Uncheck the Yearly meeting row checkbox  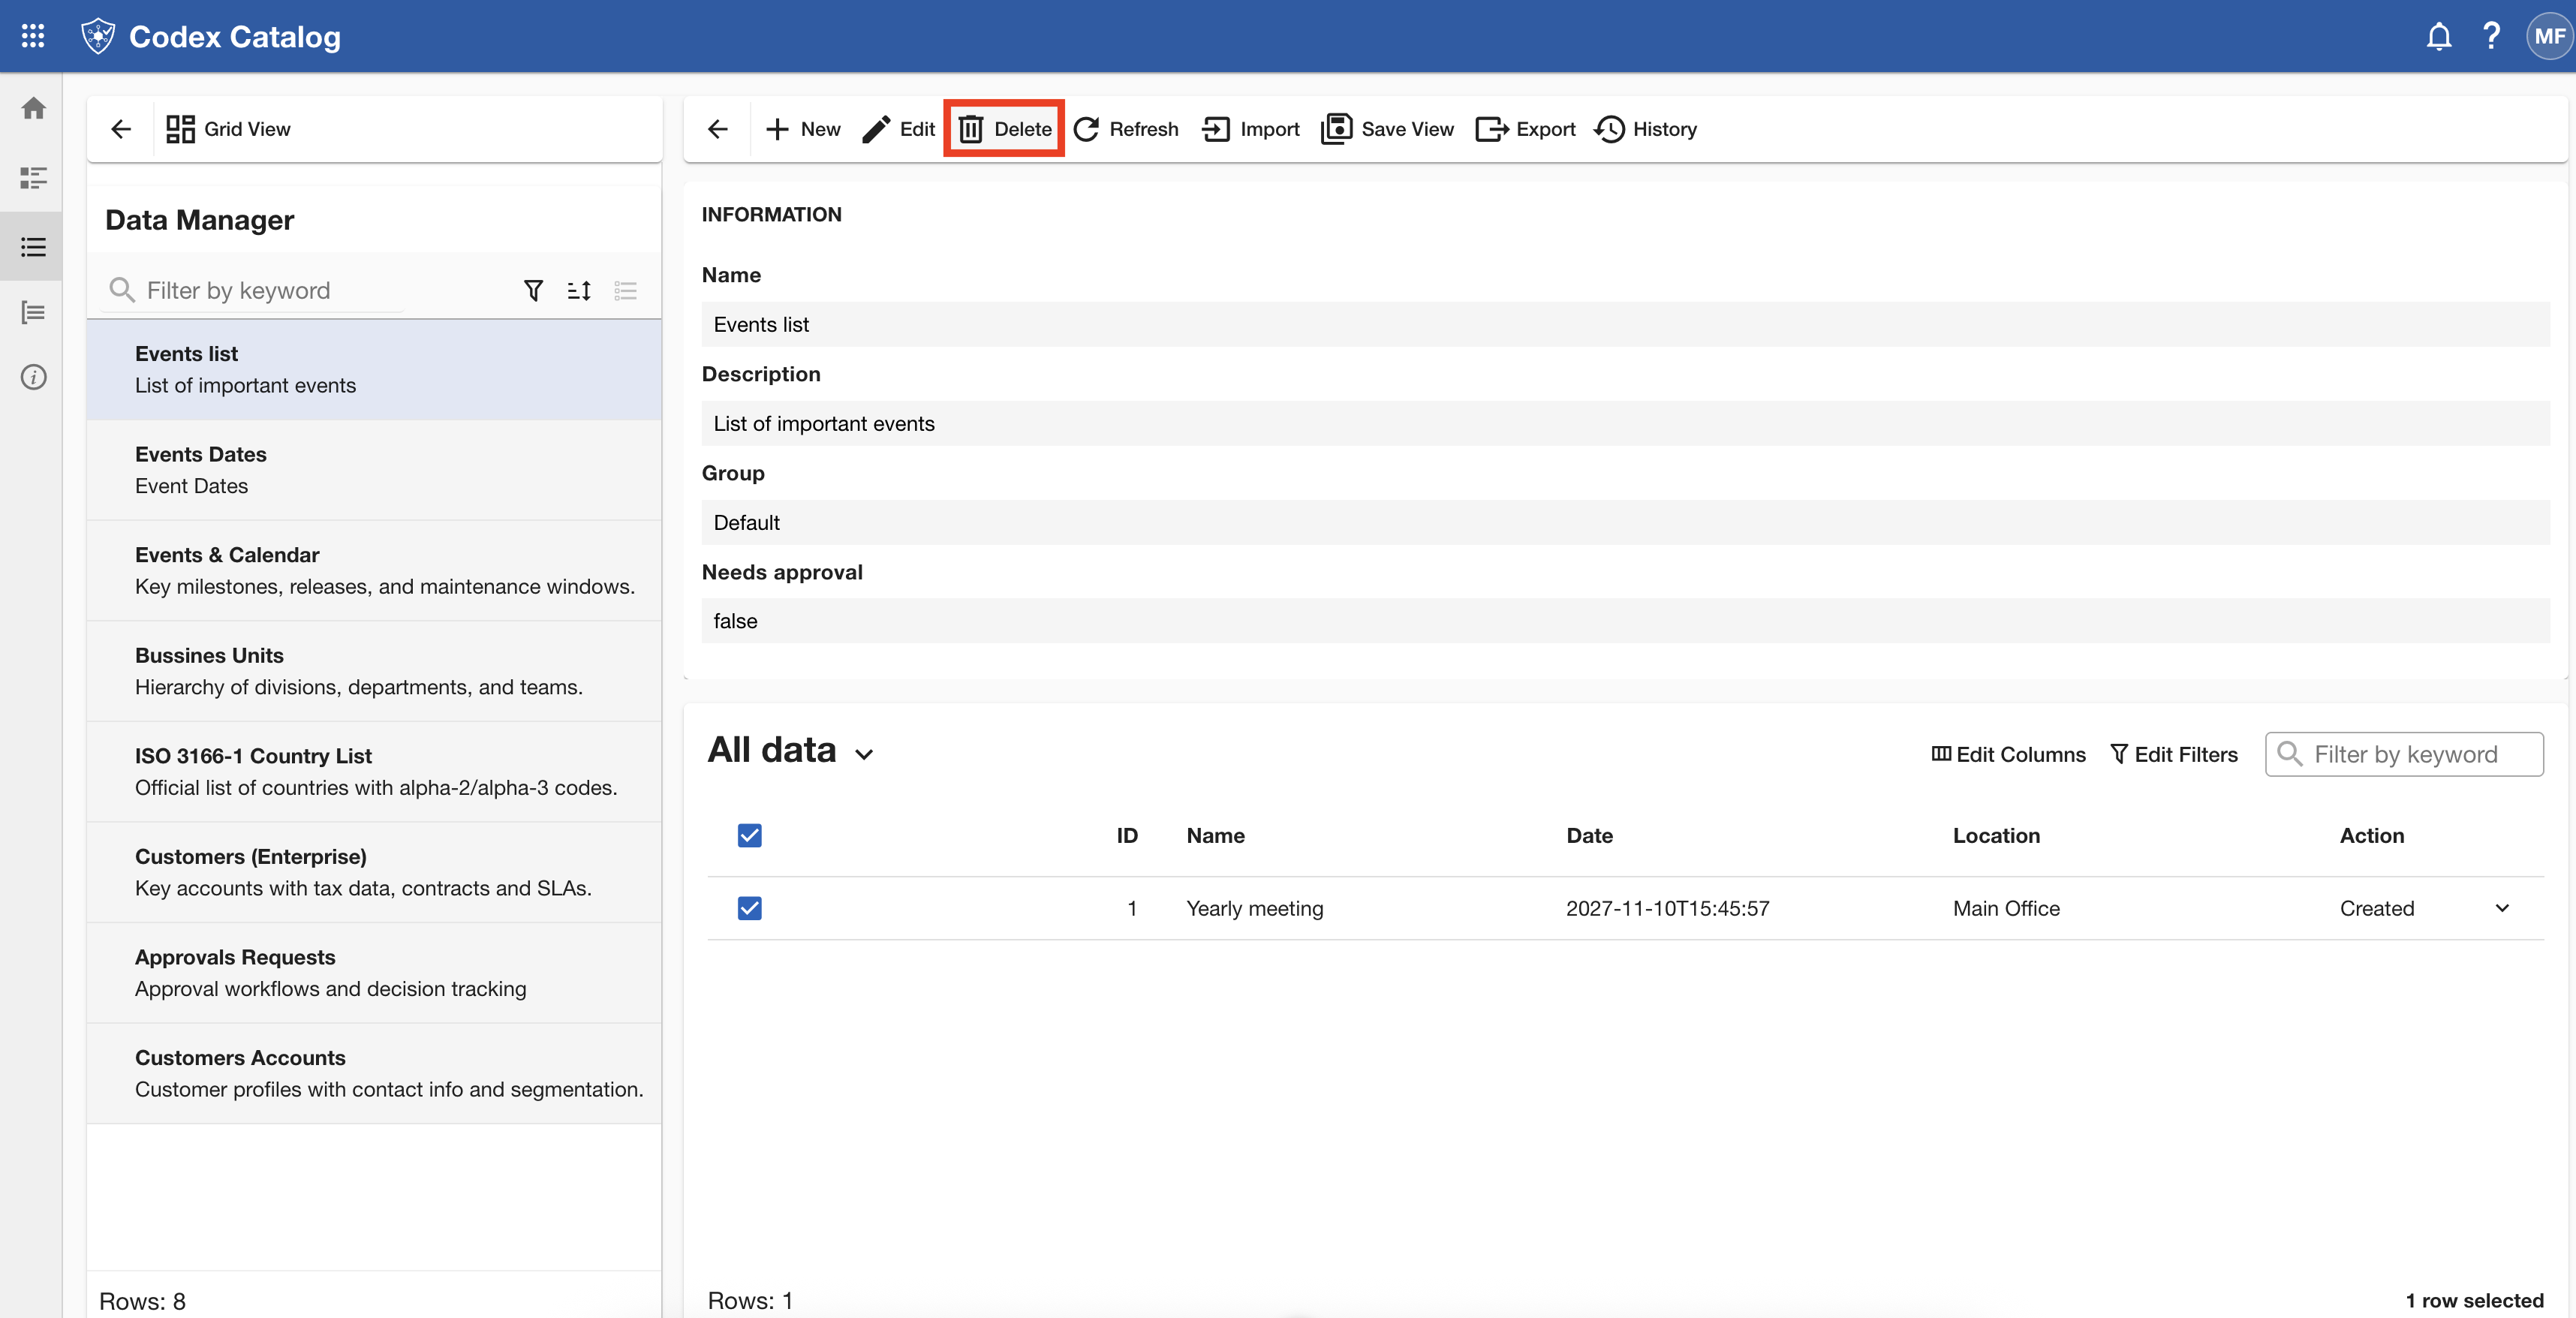(749, 908)
